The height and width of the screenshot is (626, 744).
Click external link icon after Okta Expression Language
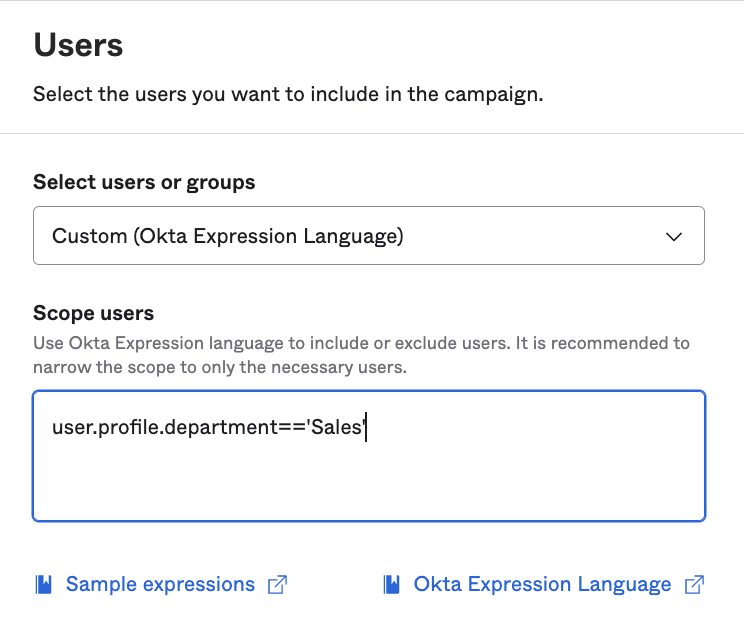click(694, 584)
